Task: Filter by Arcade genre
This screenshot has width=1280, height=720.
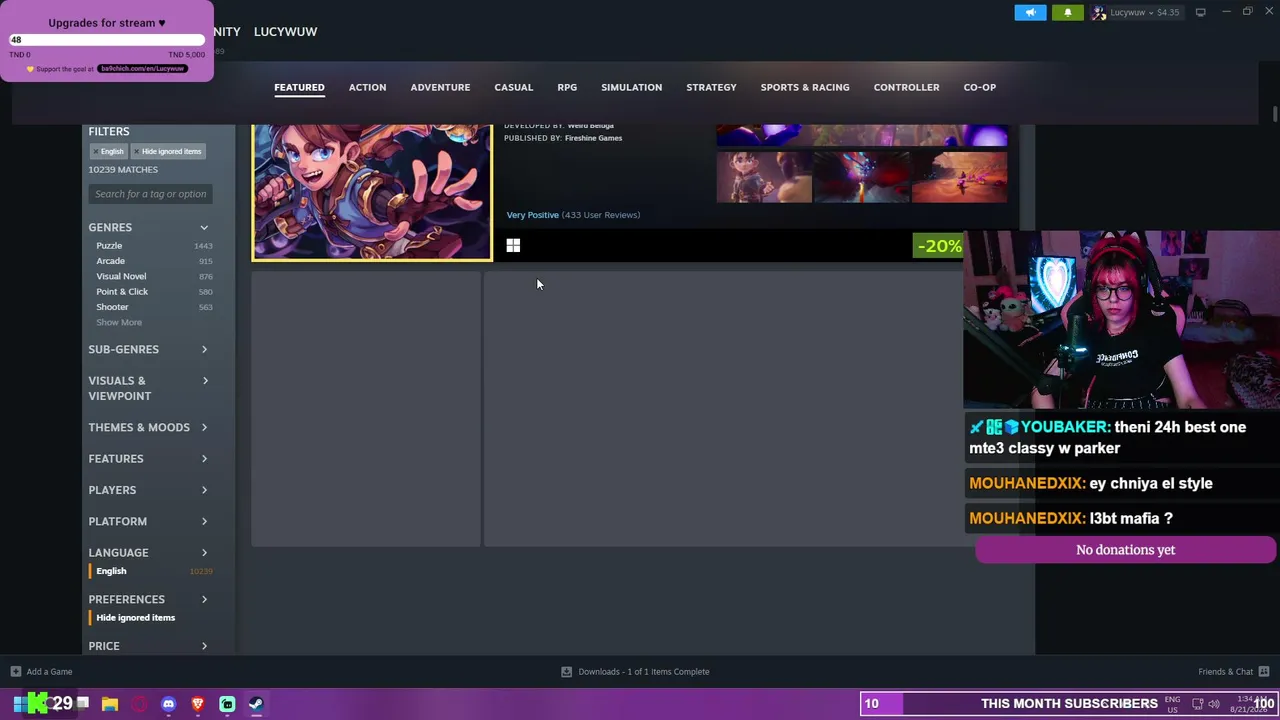Action: click(x=110, y=261)
